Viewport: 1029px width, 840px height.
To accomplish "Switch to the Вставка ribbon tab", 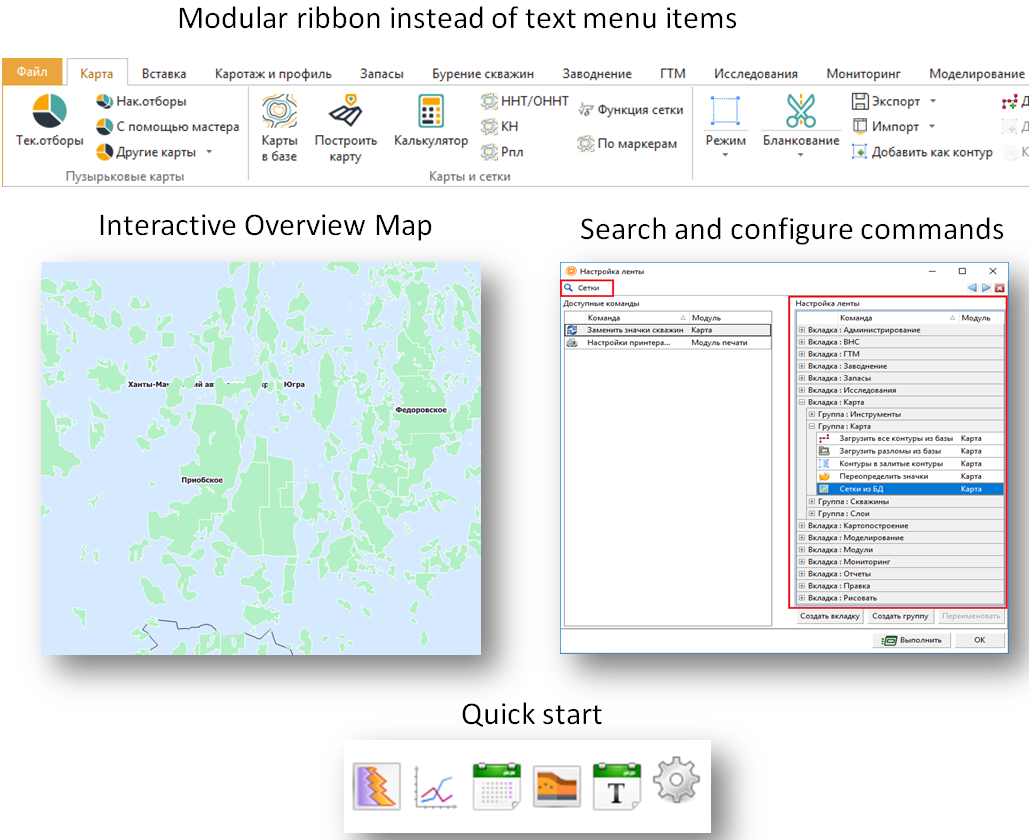I will [164, 74].
